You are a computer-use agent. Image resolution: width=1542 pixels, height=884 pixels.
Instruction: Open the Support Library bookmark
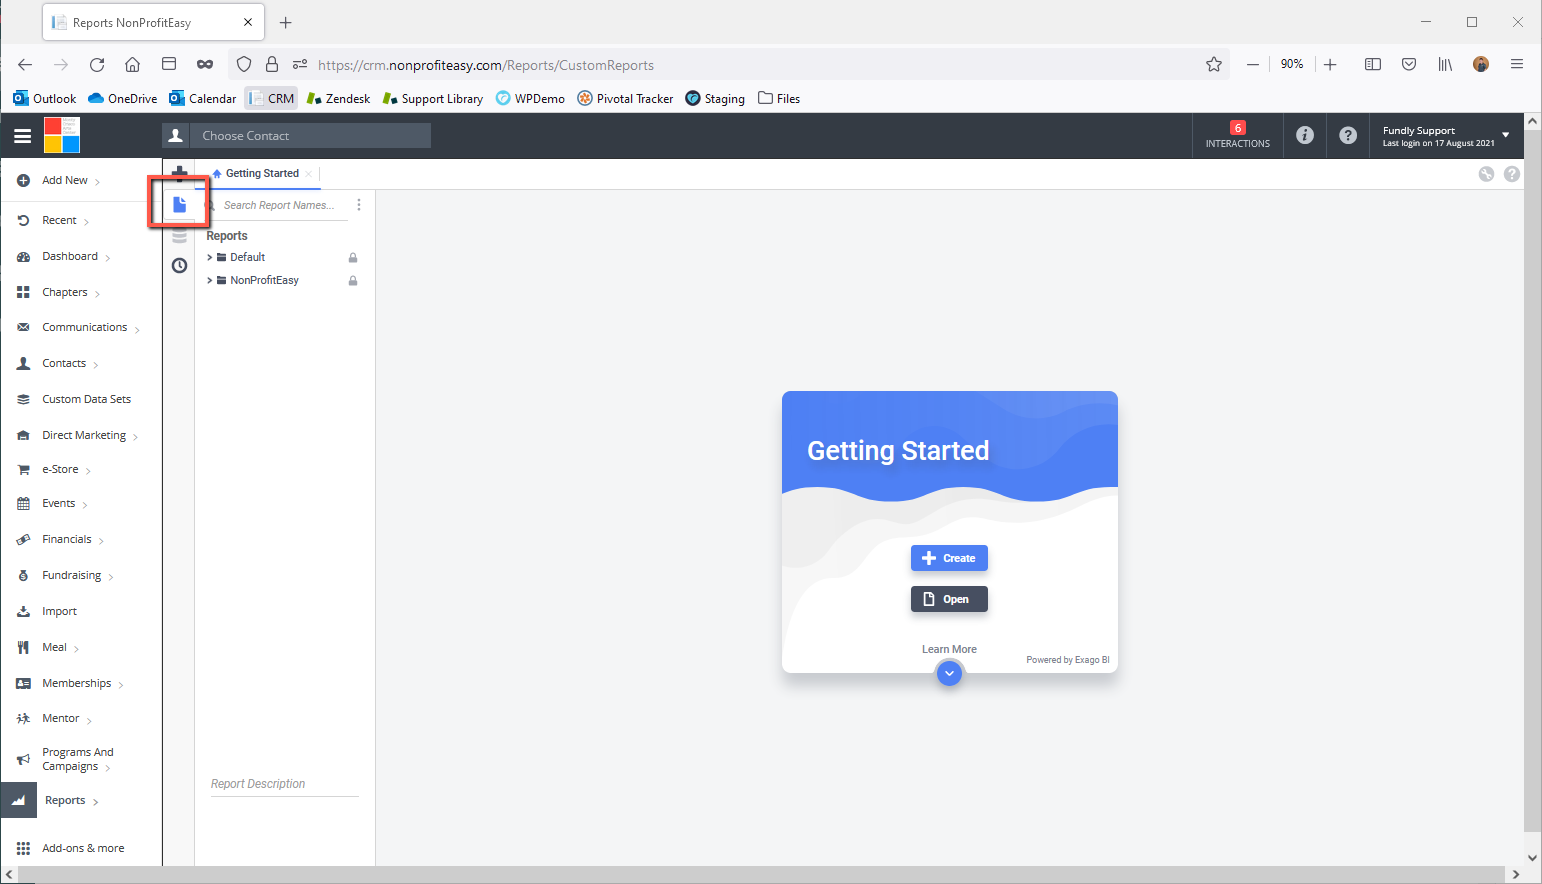click(x=433, y=99)
